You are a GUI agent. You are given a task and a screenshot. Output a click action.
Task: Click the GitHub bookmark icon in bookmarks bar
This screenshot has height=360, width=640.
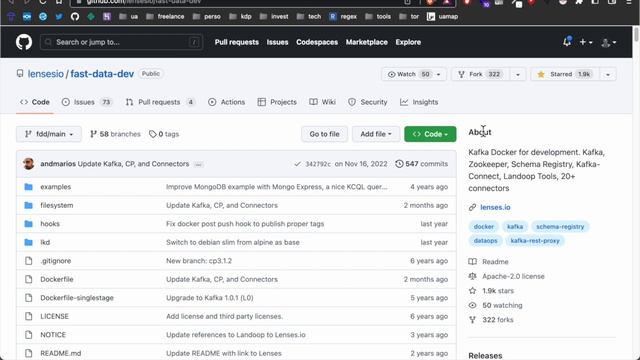[75, 17]
